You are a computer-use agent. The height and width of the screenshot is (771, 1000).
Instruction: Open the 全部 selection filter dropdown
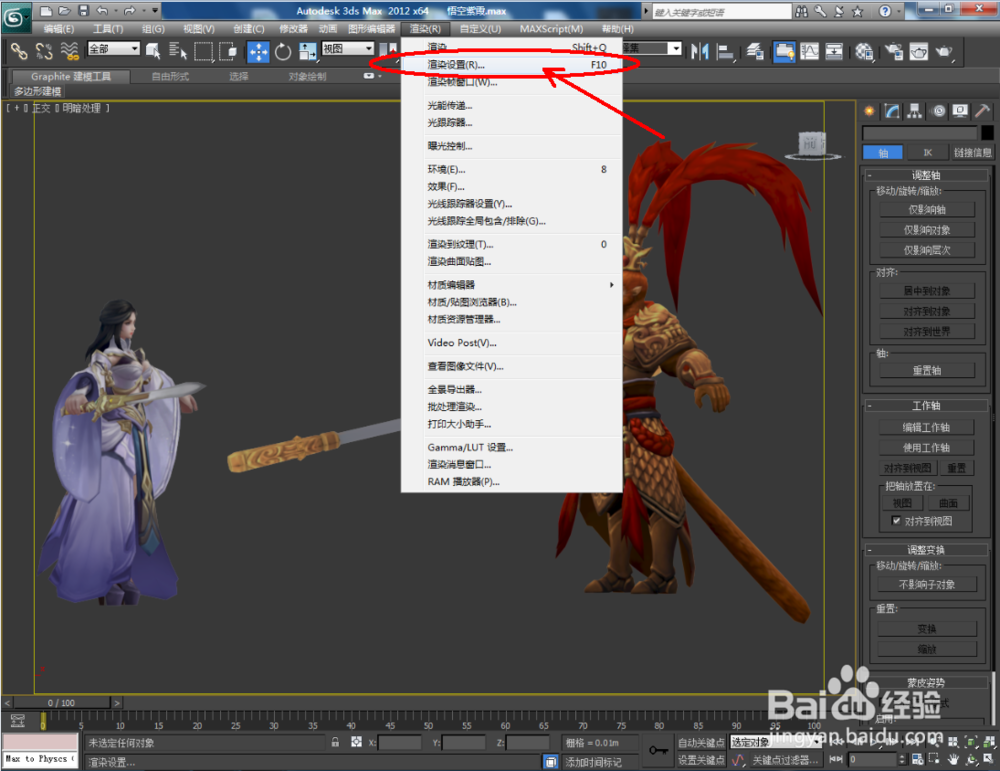point(114,48)
